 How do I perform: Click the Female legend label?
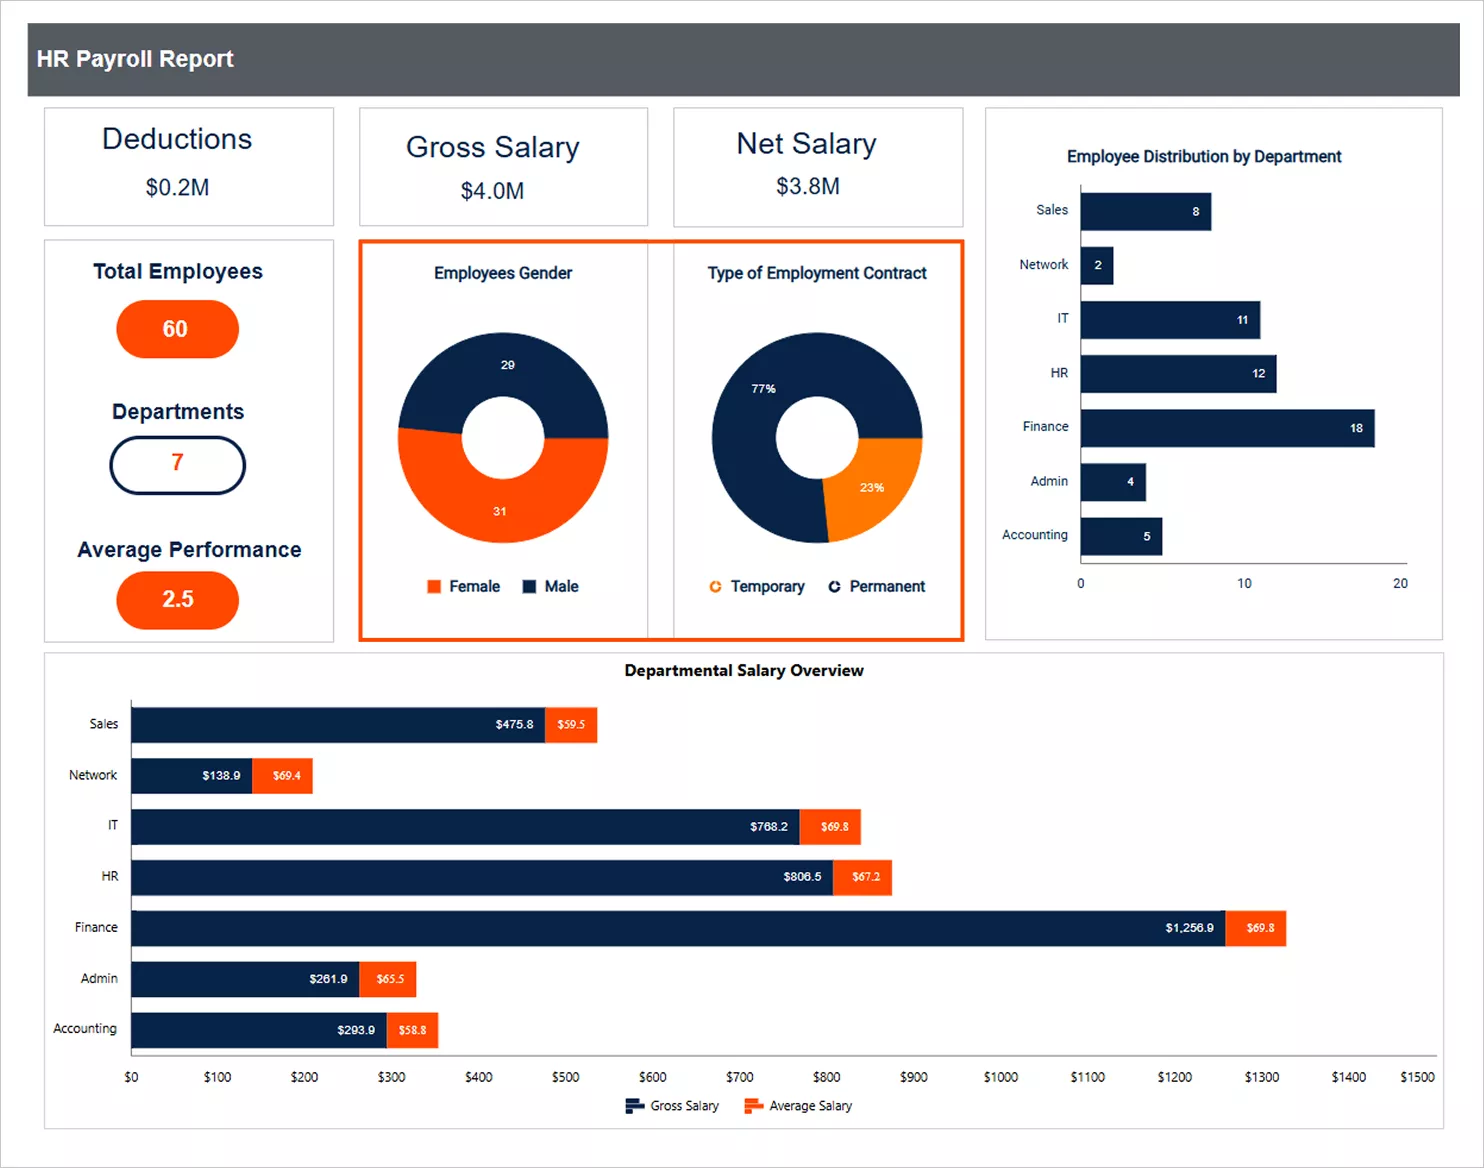(474, 587)
